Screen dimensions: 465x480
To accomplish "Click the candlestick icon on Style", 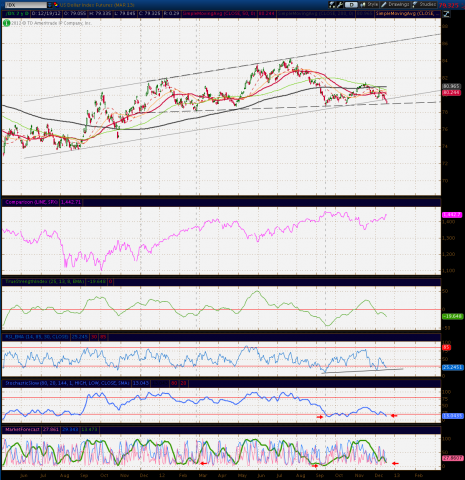I will tap(363, 5).
